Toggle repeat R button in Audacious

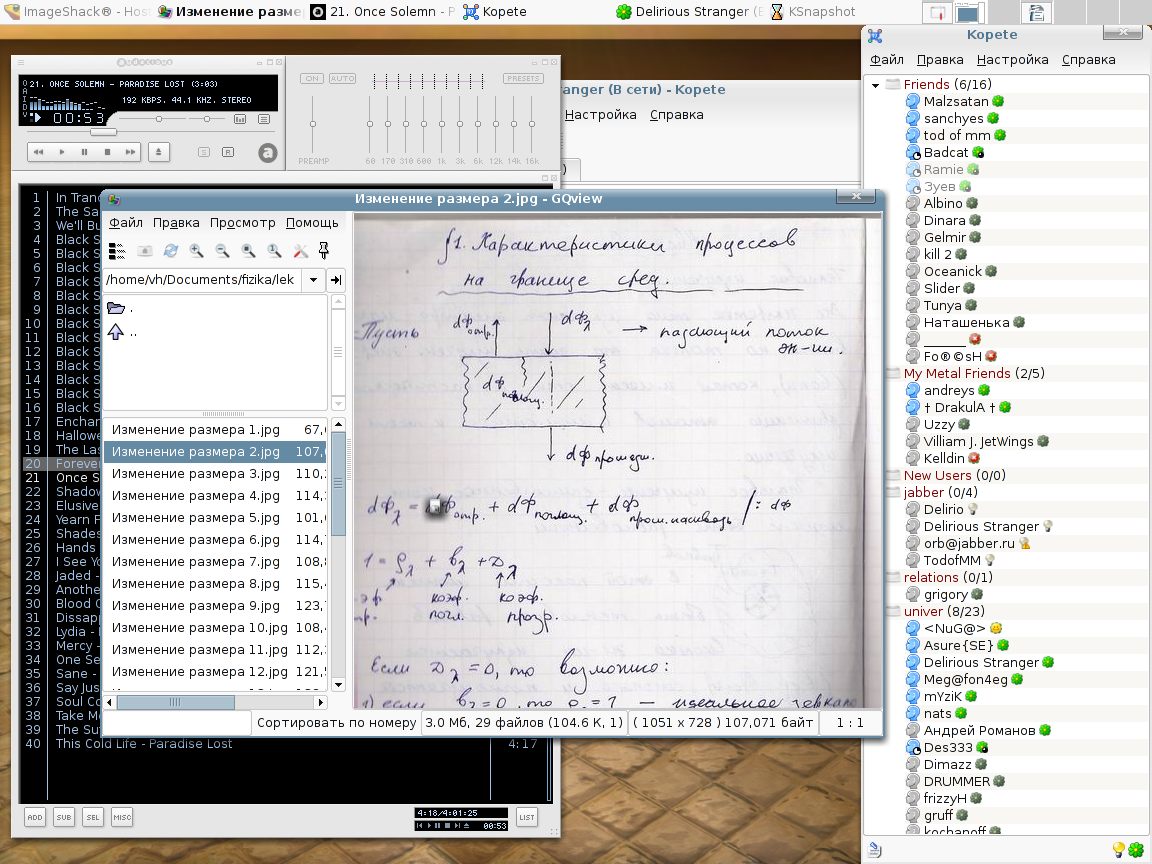pyautogui.click(x=228, y=152)
